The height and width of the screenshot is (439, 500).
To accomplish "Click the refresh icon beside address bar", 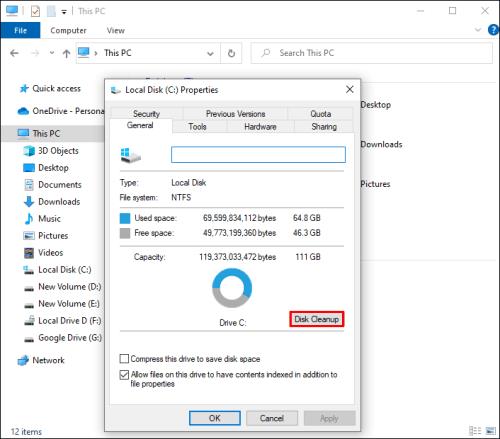I will click(x=231, y=53).
